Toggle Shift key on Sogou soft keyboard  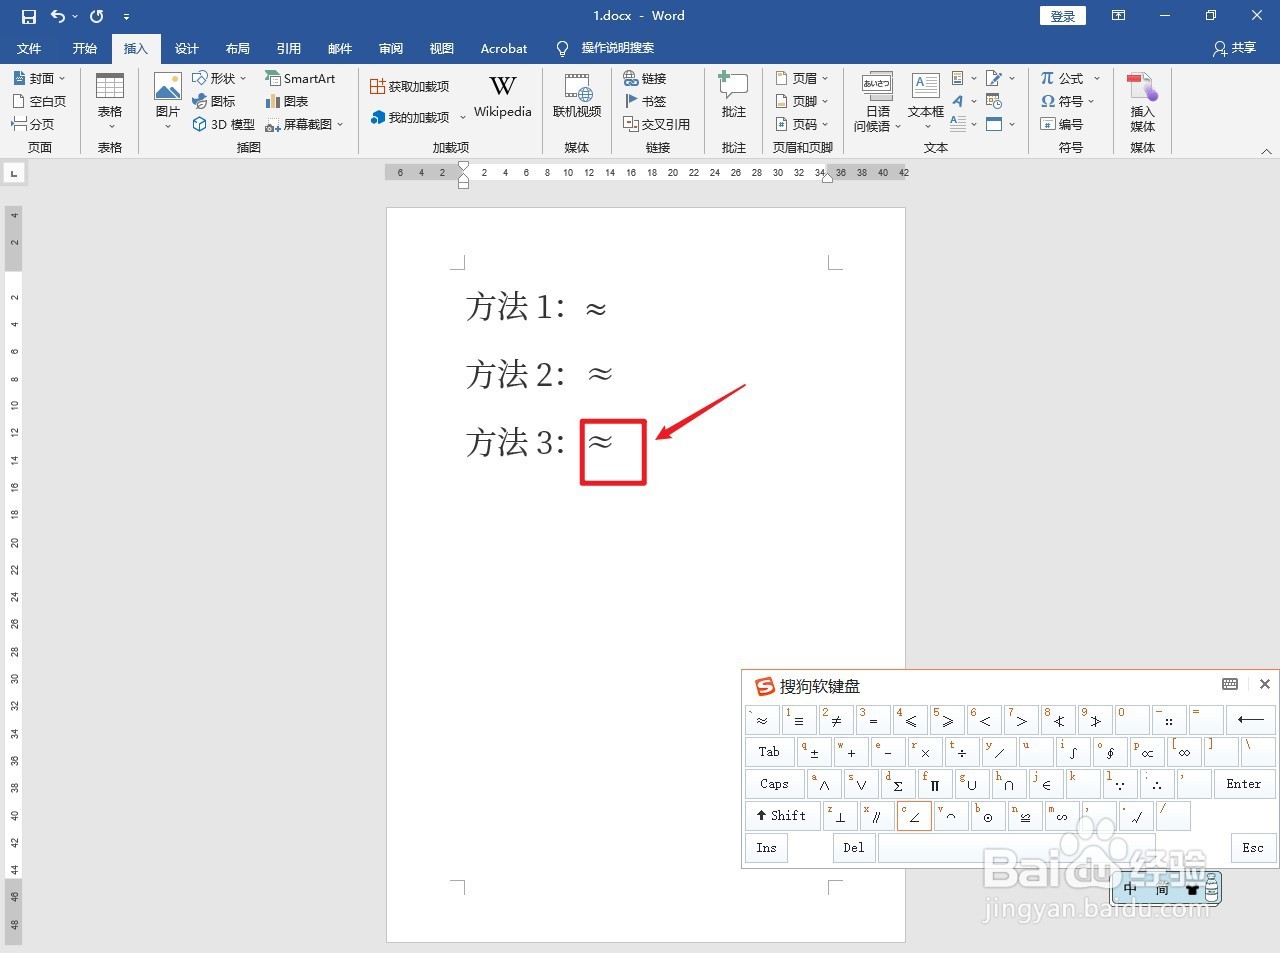pyautogui.click(x=781, y=816)
